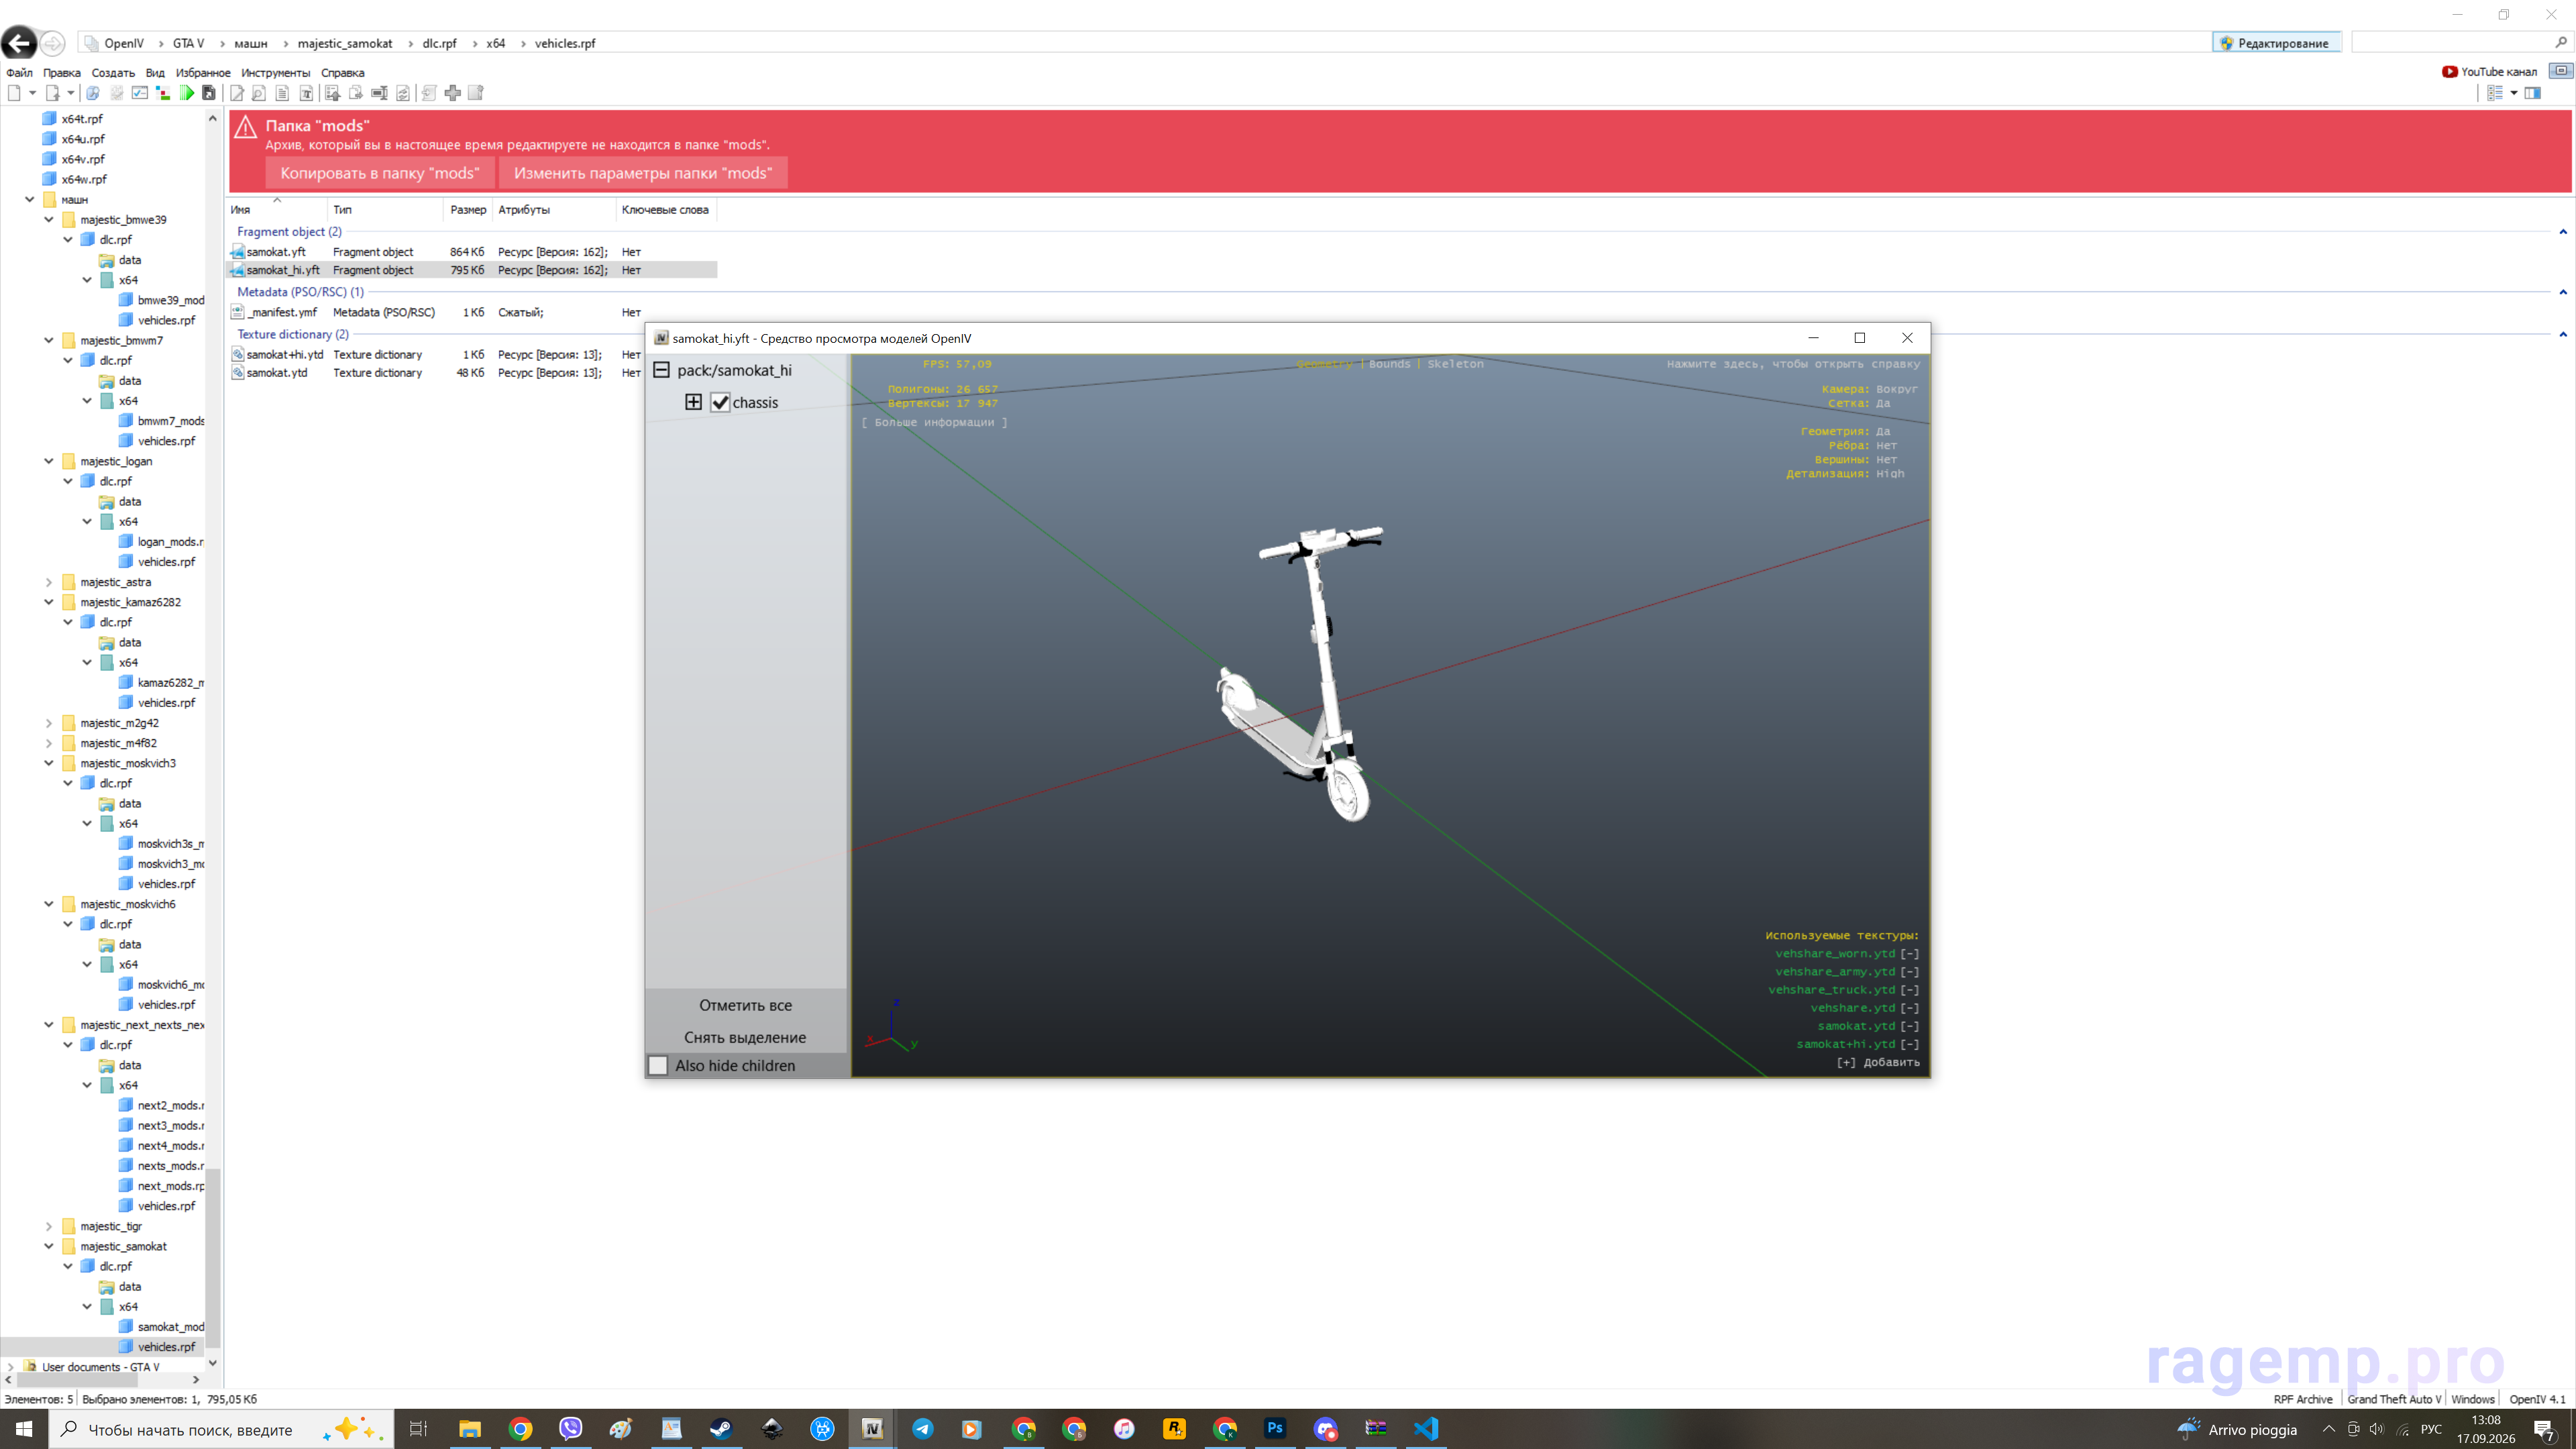Viewport: 2576px width, 1449px height.
Task: Enable the Also hide children checkbox
Action: point(658,1065)
